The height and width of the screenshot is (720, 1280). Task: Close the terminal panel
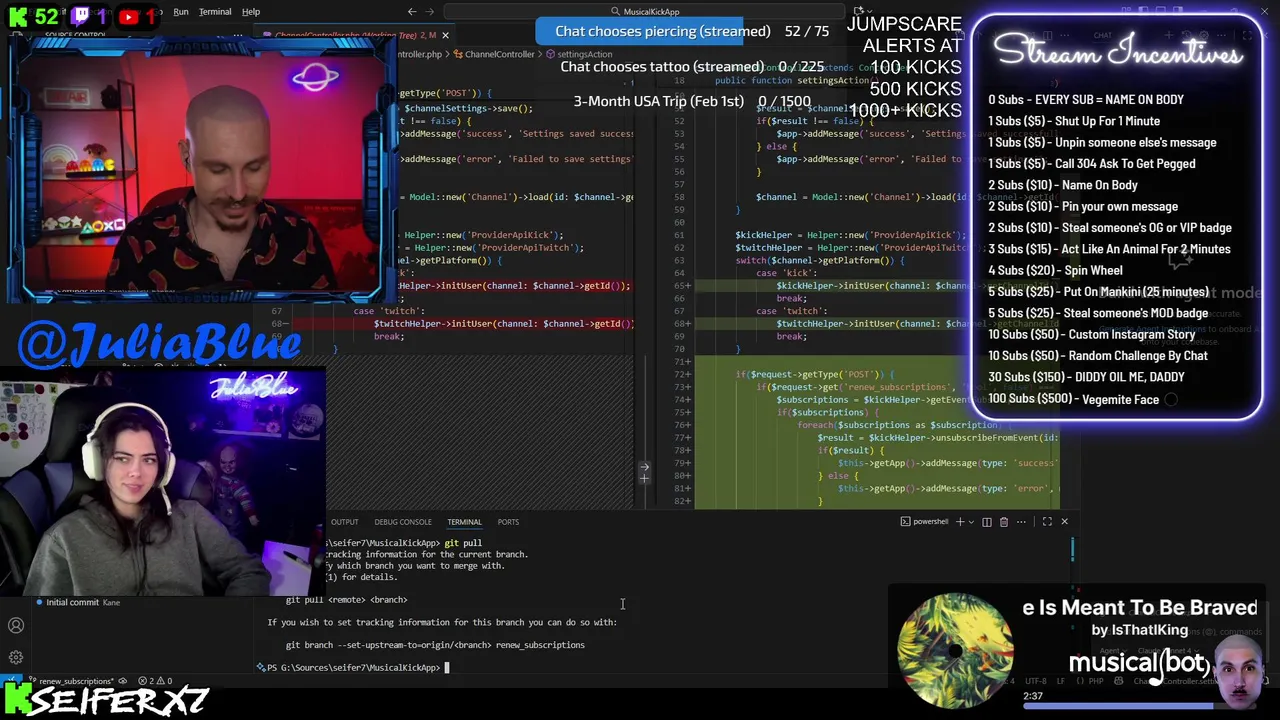[1064, 522]
